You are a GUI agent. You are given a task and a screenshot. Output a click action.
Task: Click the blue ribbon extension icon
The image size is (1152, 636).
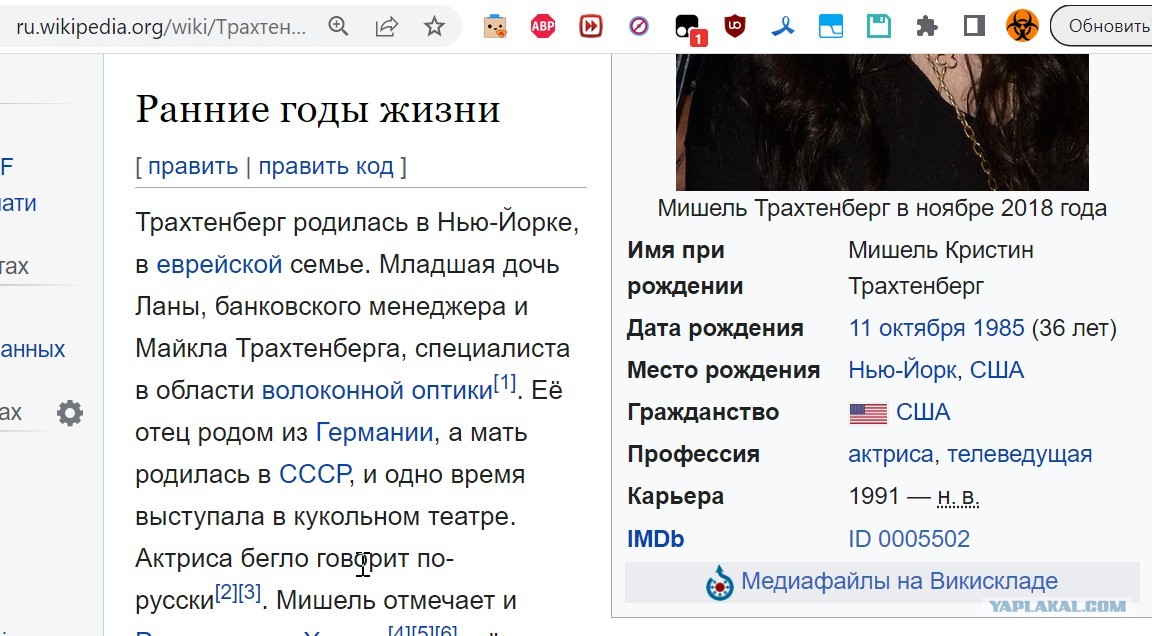[x=783, y=26]
